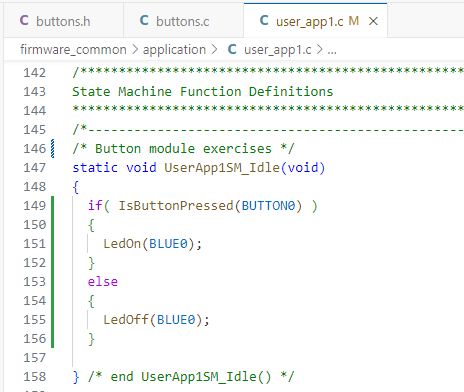This screenshot has height=392, width=464.
Task: Place cursor on 'State Machine Function Definitions' comment
Action: pyautogui.click(x=203, y=92)
